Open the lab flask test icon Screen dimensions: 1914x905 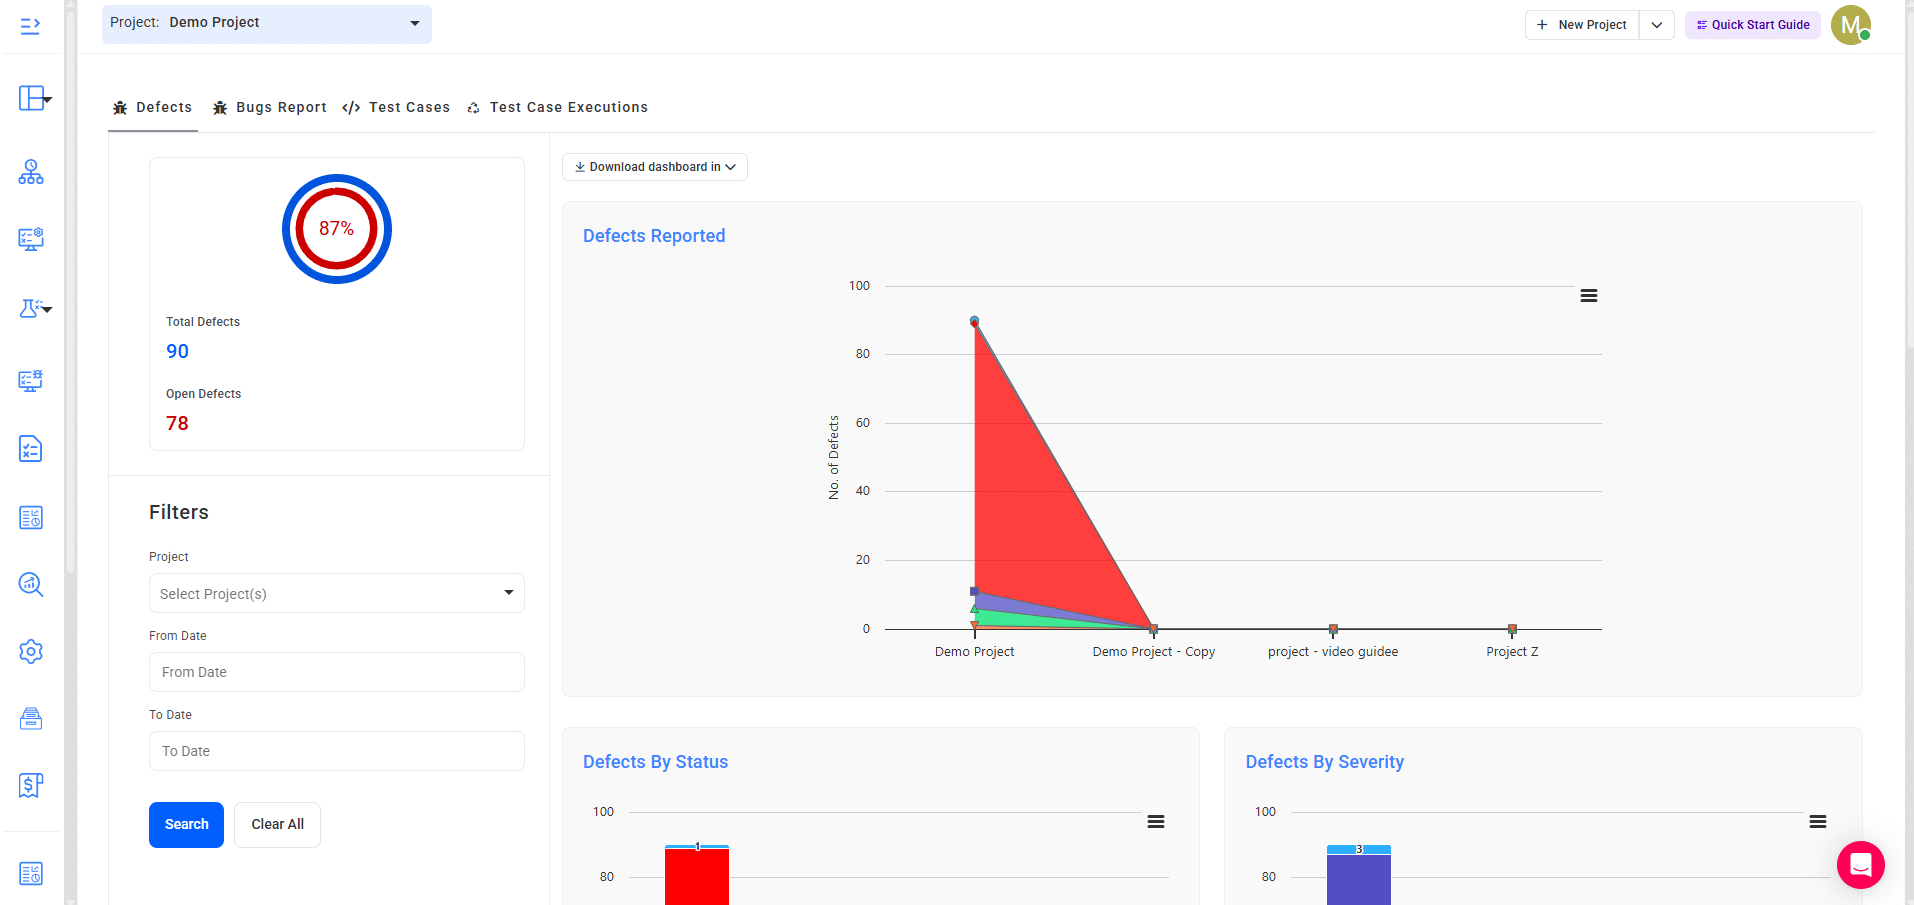(30, 308)
